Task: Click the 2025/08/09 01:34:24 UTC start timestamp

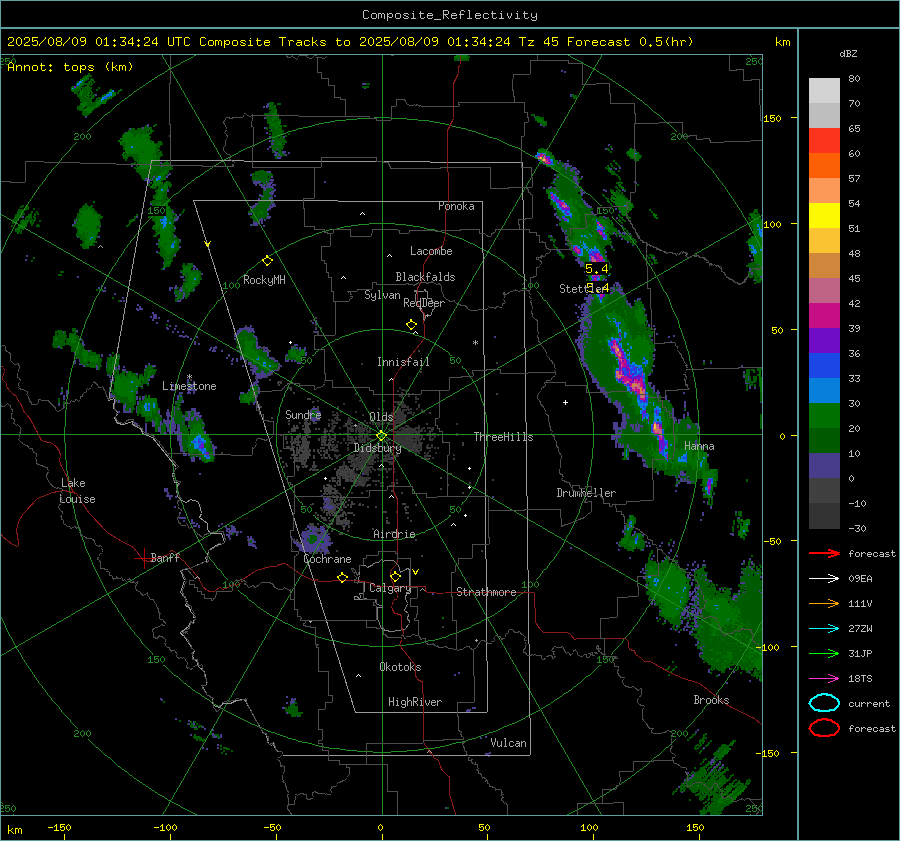Action: point(98,42)
